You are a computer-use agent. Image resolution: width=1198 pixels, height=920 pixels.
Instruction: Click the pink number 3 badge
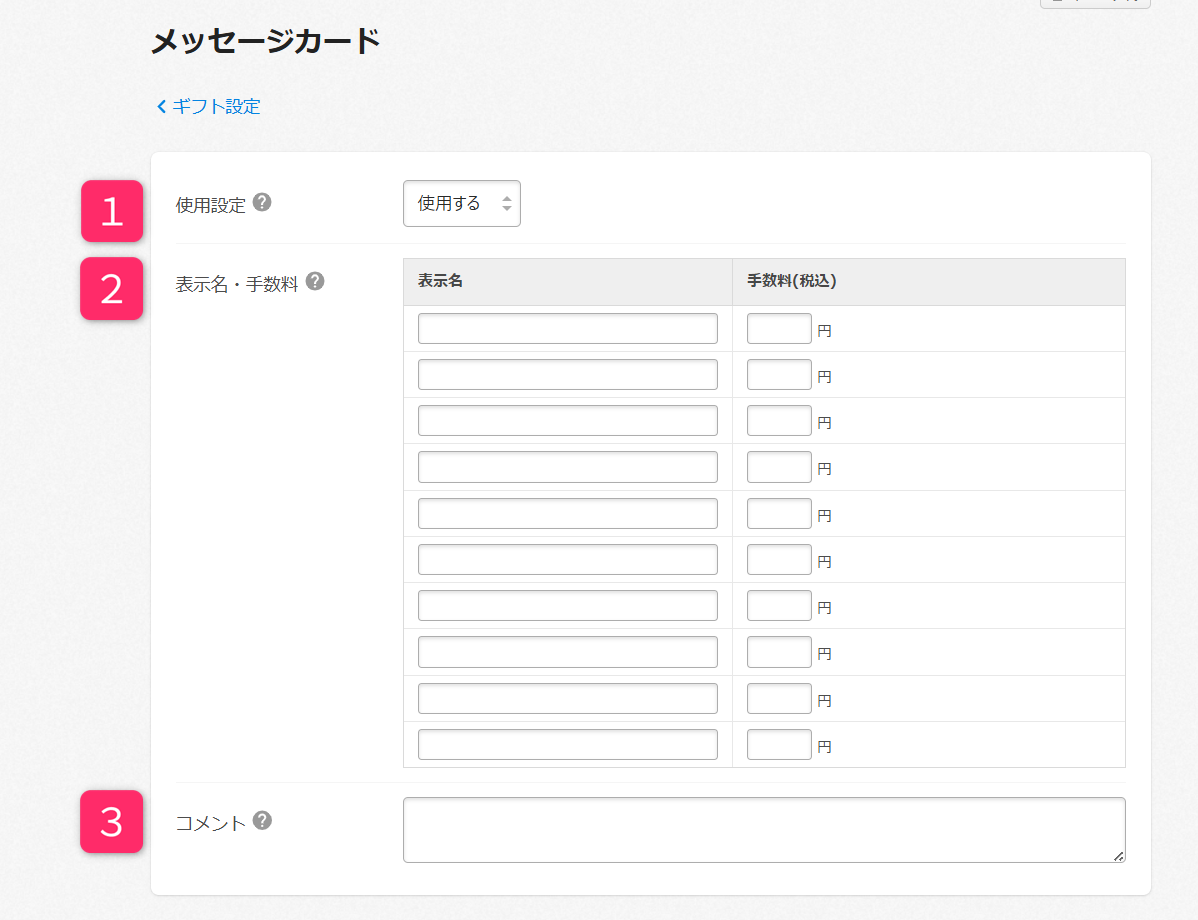[112, 822]
